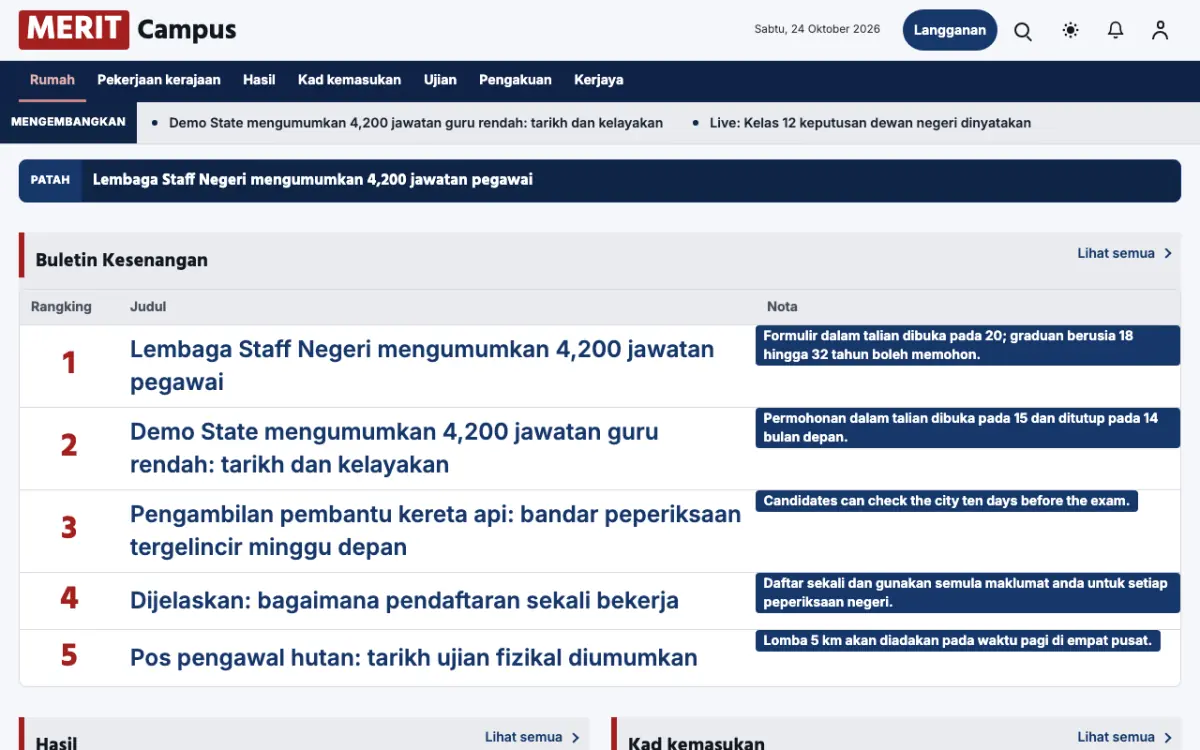Click the MERIT Campus logo
Viewport: 1200px width, 750px height.
coord(128,30)
